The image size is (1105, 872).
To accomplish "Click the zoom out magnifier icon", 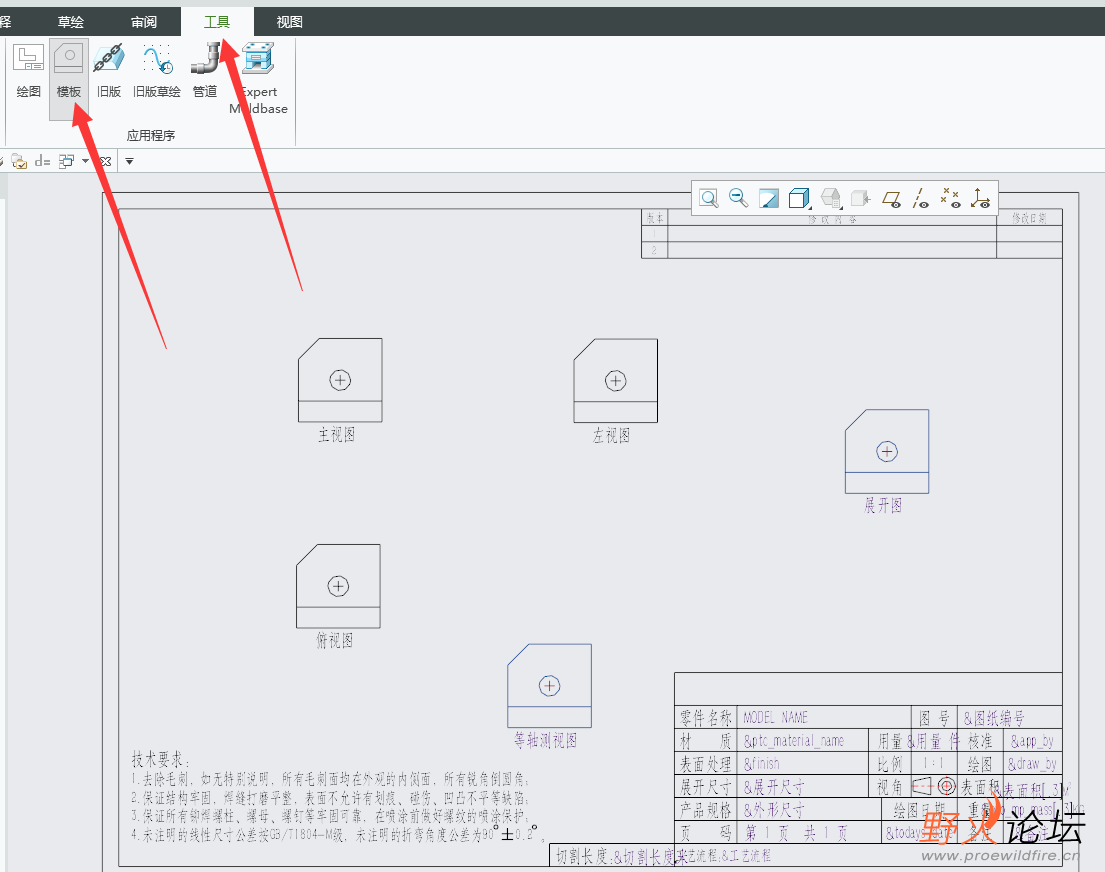I will (739, 198).
